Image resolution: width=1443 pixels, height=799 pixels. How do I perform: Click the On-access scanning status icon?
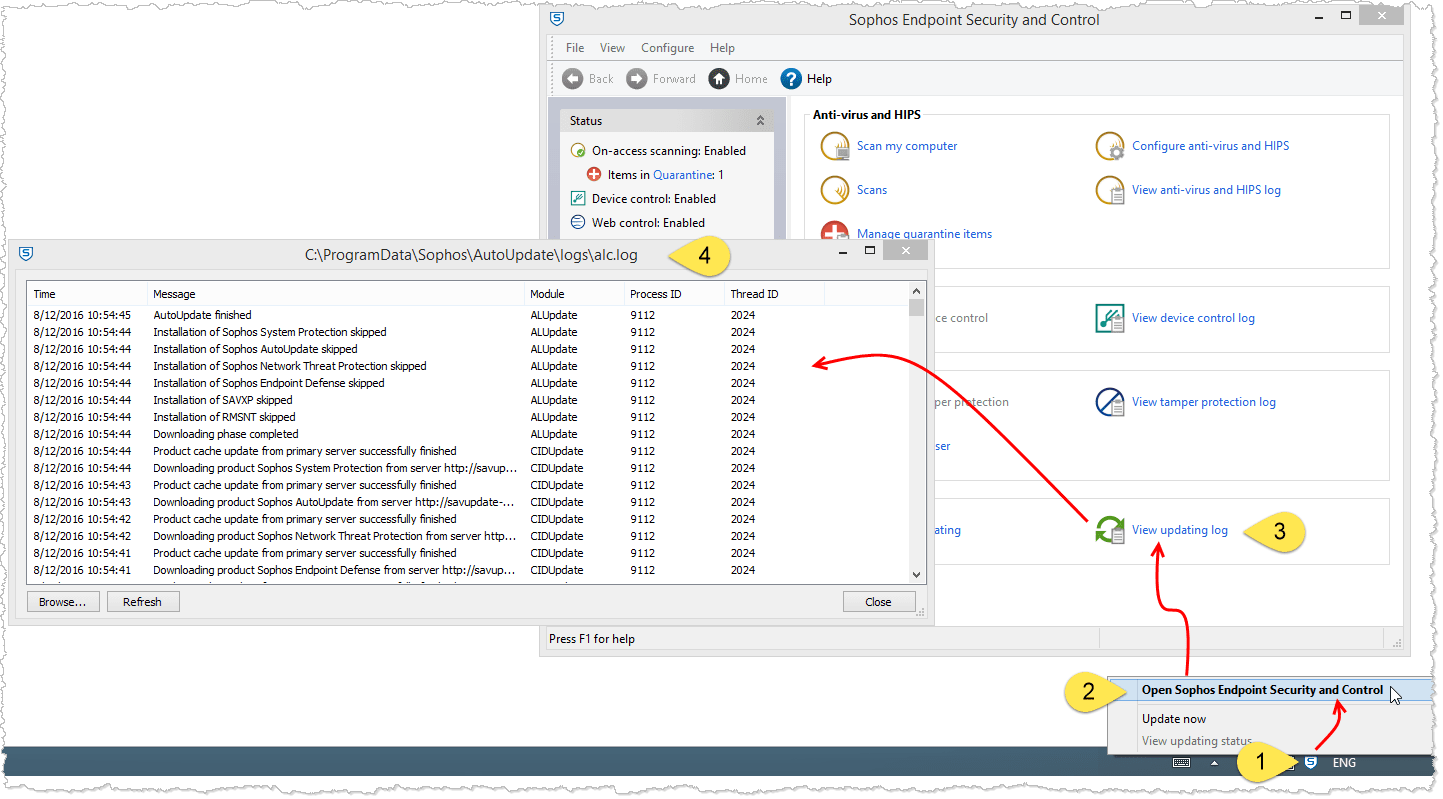(x=577, y=151)
